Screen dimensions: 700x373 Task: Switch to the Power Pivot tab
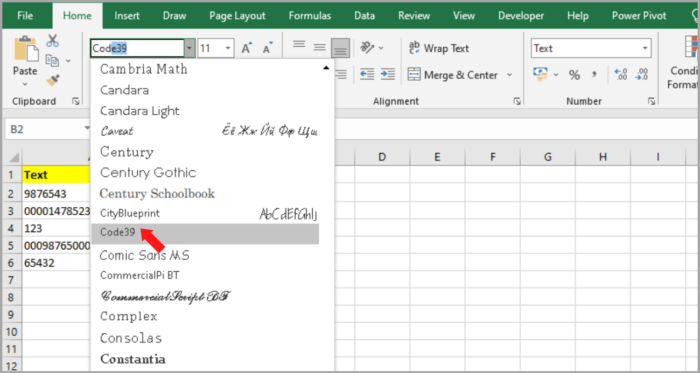click(639, 16)
